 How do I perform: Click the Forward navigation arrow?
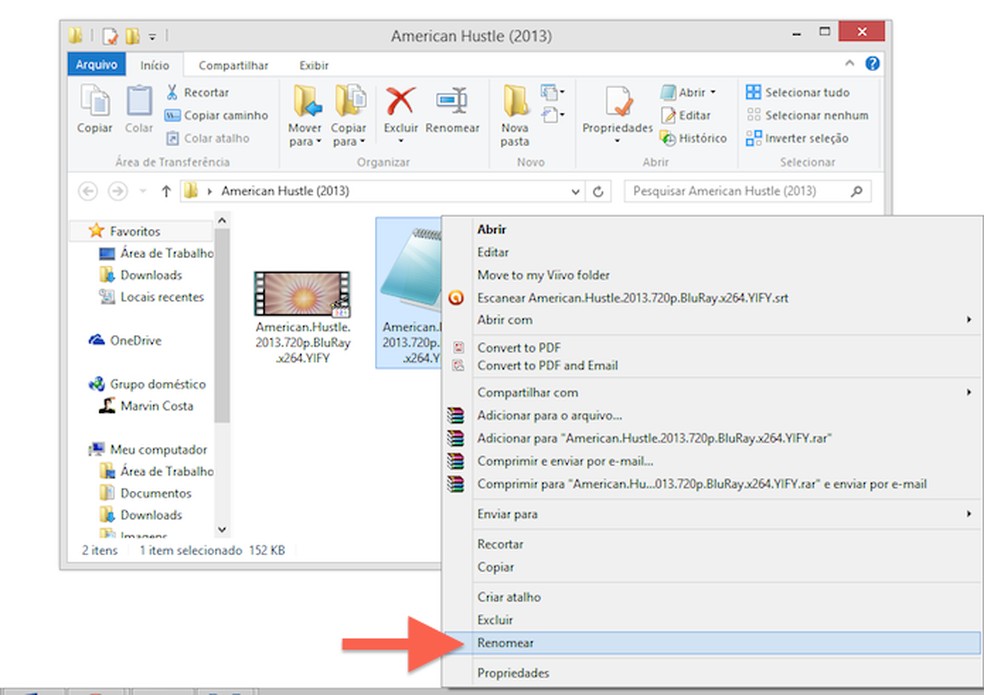pos(117,191)
